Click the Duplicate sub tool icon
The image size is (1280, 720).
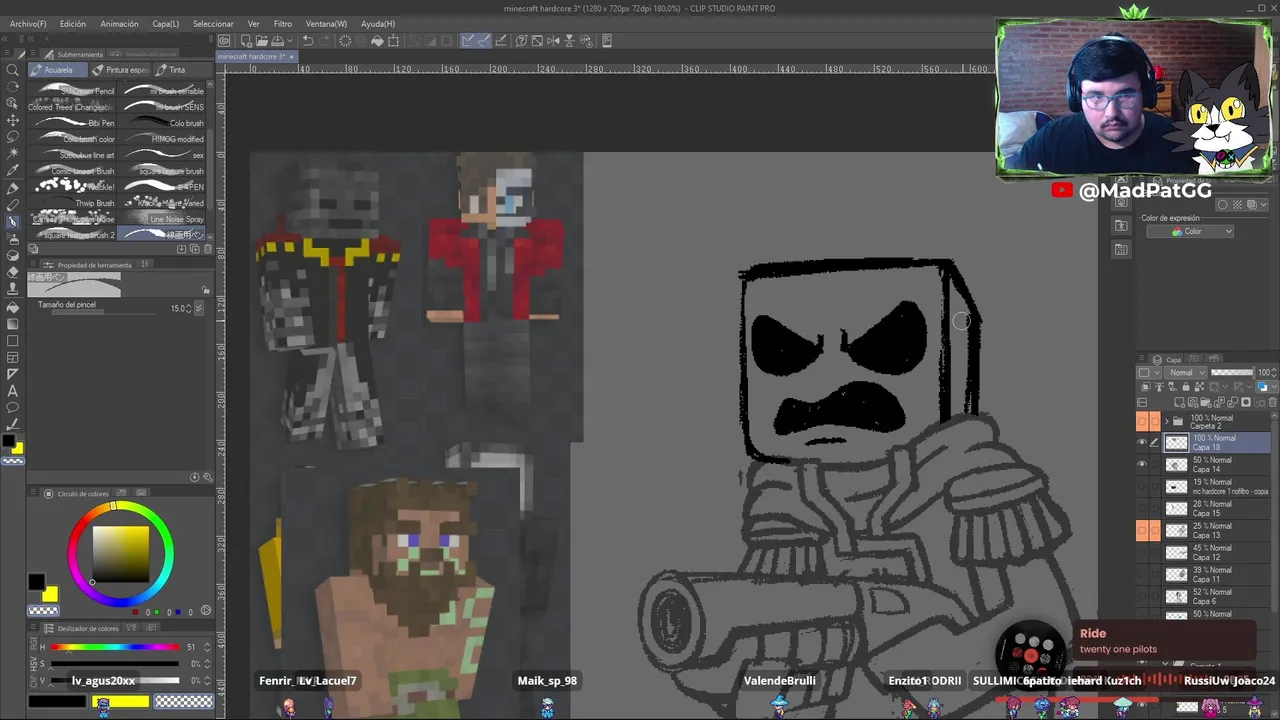[x=193, y=248]
